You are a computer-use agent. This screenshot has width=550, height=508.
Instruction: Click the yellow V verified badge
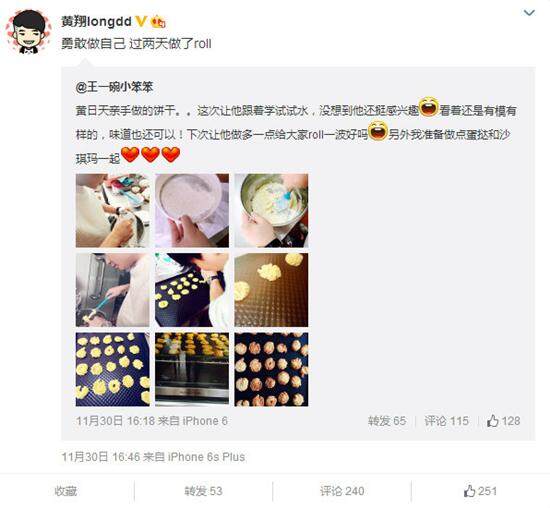point(141,22)
